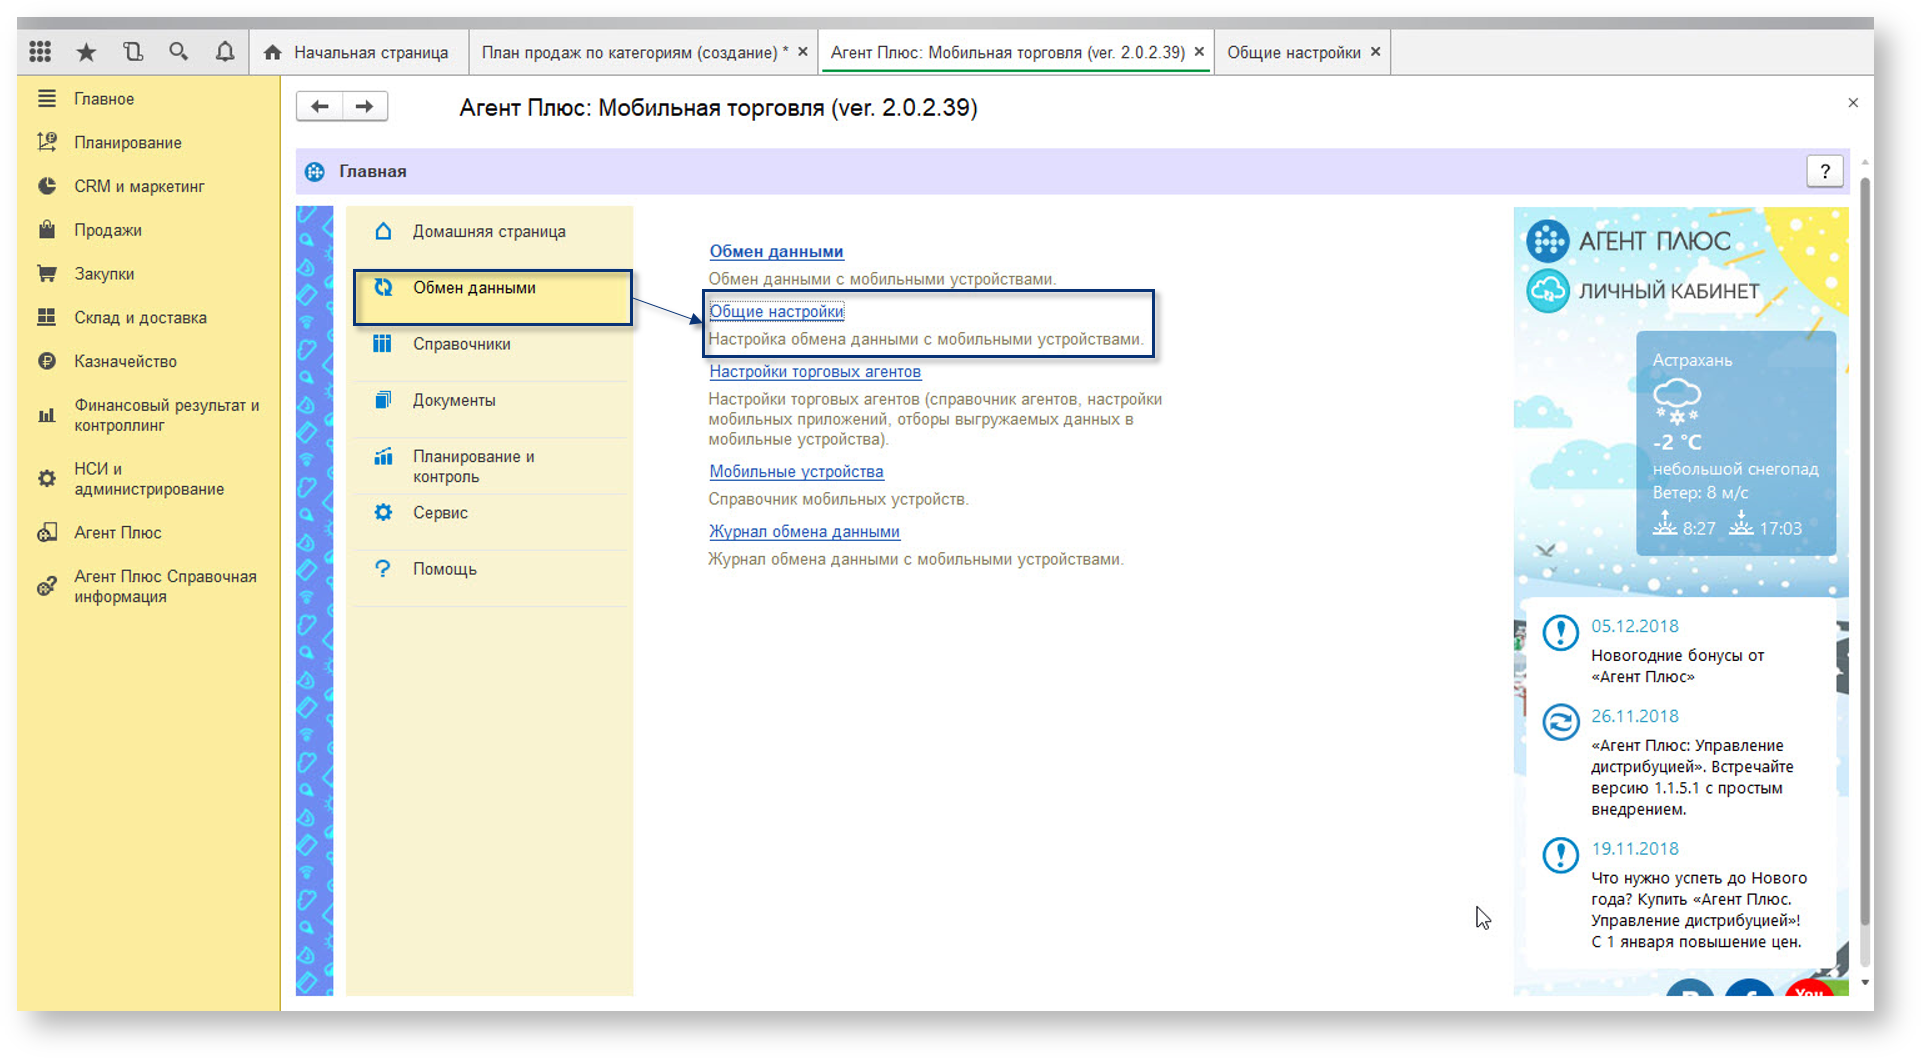The width and height of the screenshot is (1922, 1059).
Task: Go back with the left arrow button
Action: 319,106
